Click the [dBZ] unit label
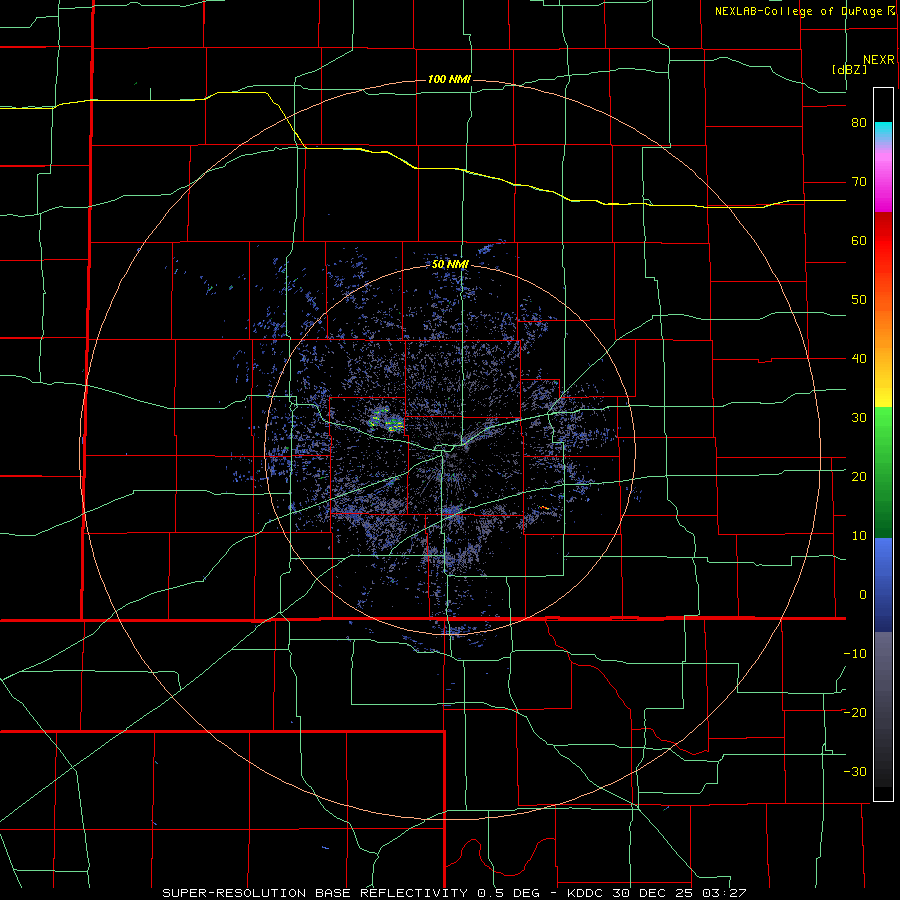The width and height of the screenshot is (900, 900). coord(849,69)
